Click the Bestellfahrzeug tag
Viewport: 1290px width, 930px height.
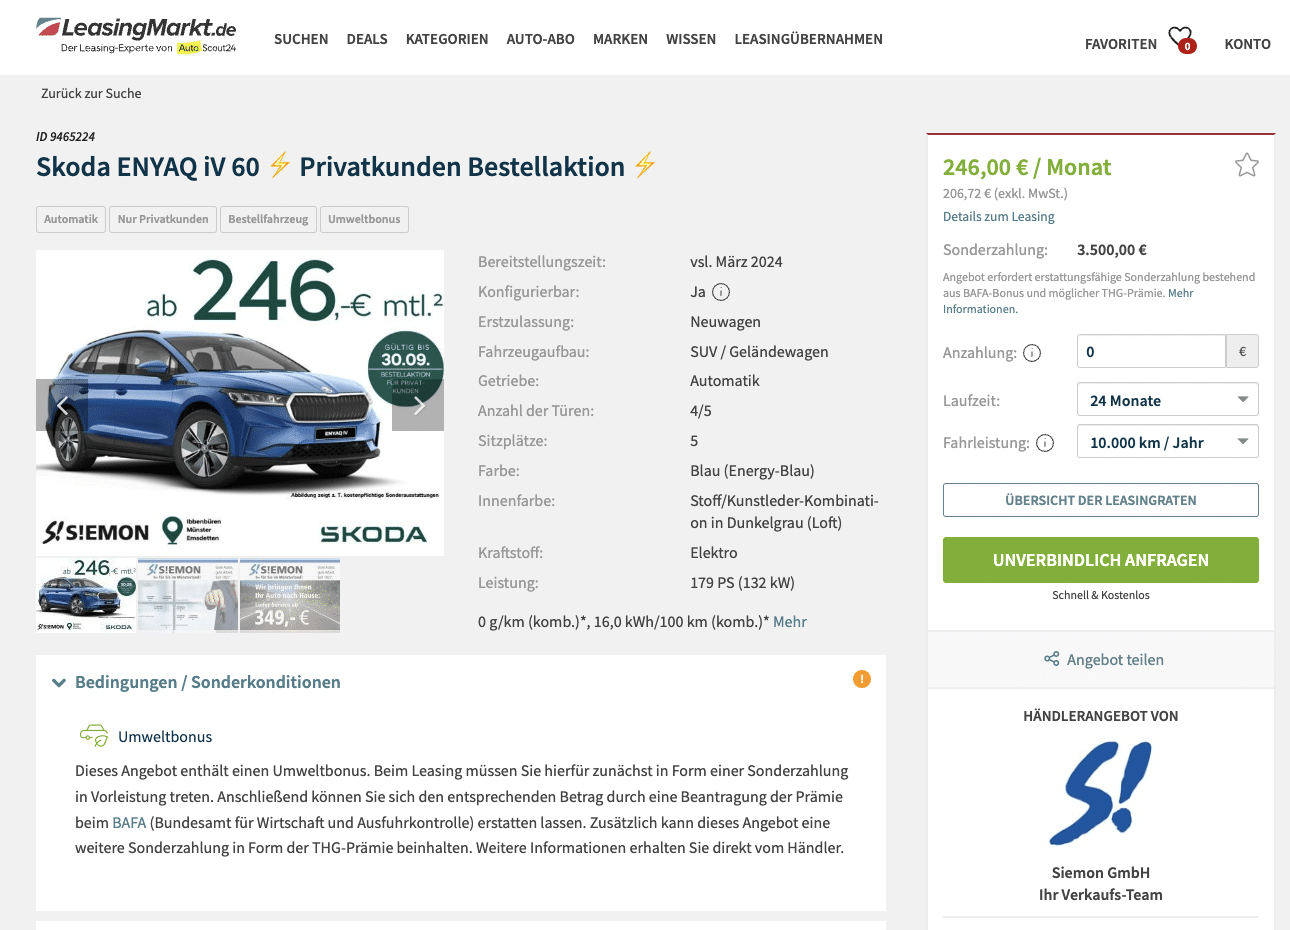(268, 219)
